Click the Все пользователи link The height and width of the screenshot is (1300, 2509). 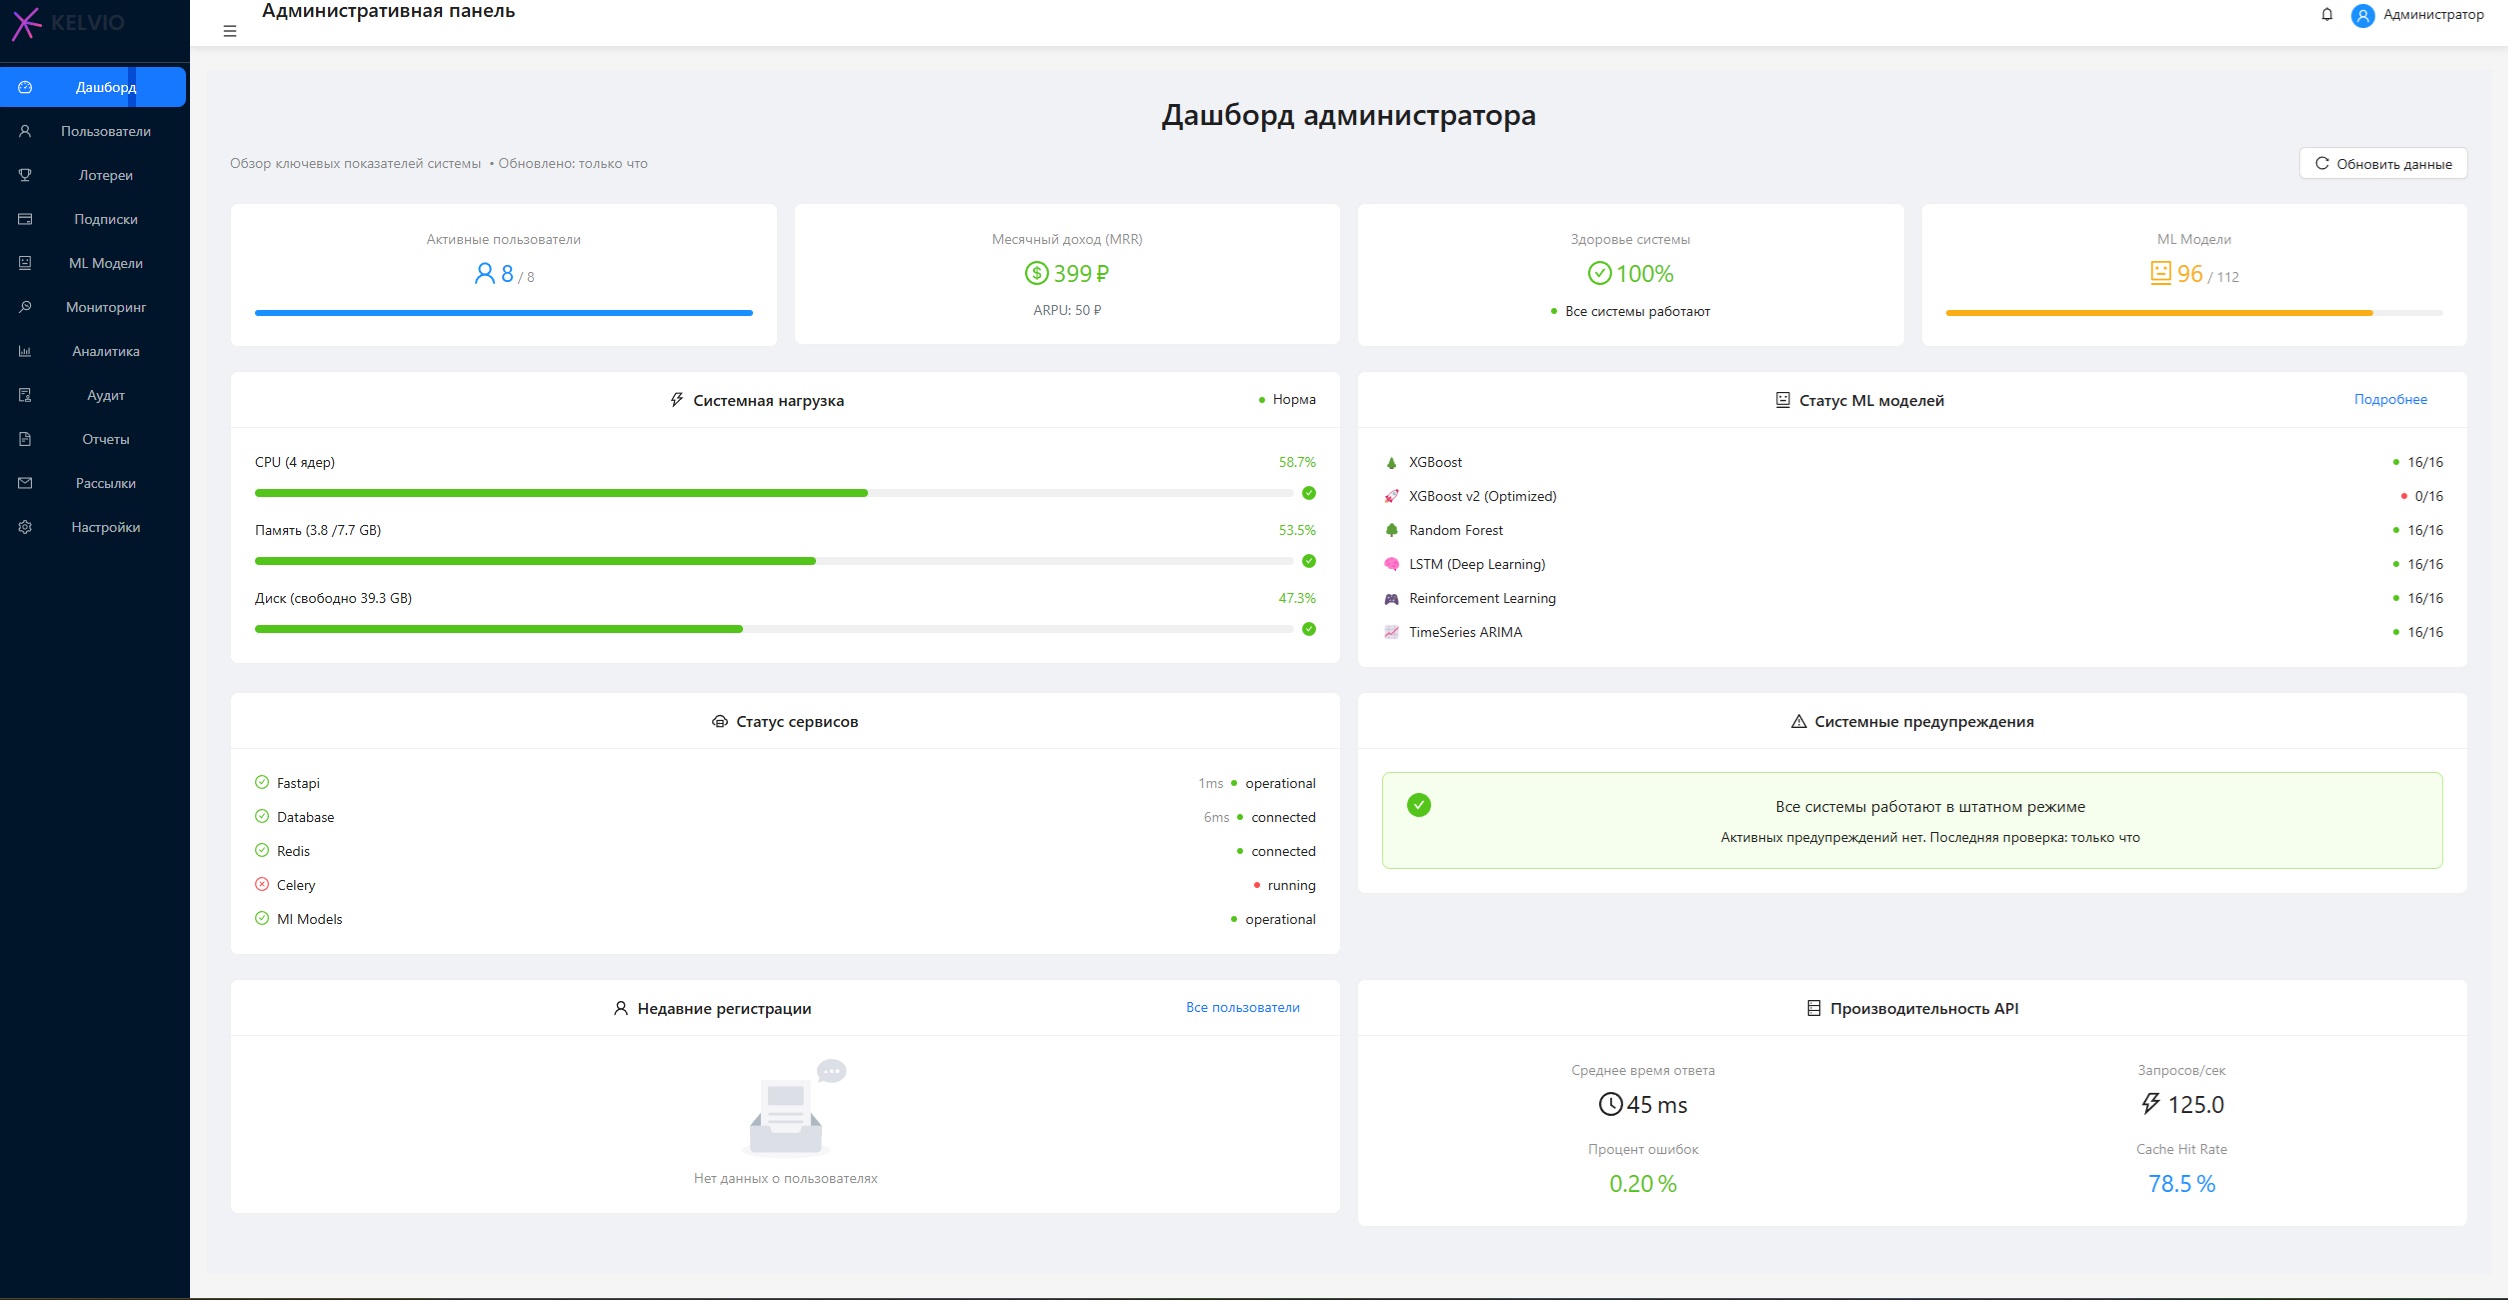[x=1242, y=1007]
